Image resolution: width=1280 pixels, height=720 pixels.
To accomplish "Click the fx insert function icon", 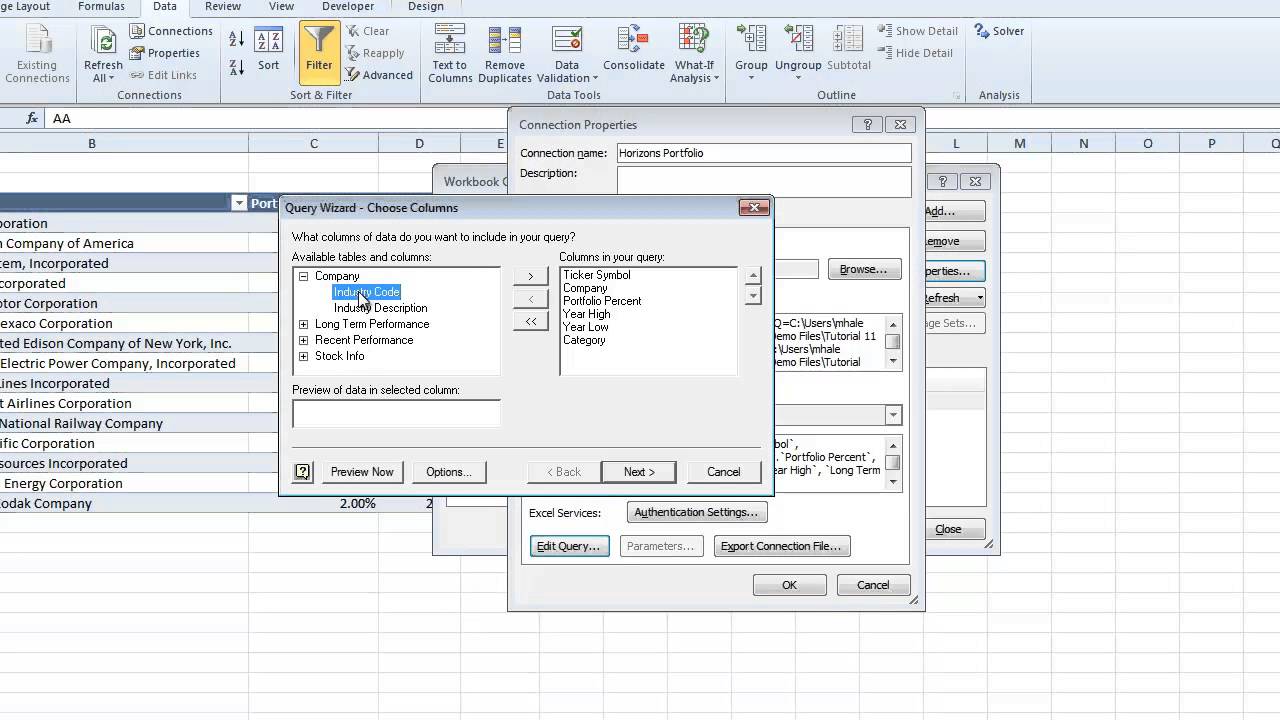I will click(32, 118).
